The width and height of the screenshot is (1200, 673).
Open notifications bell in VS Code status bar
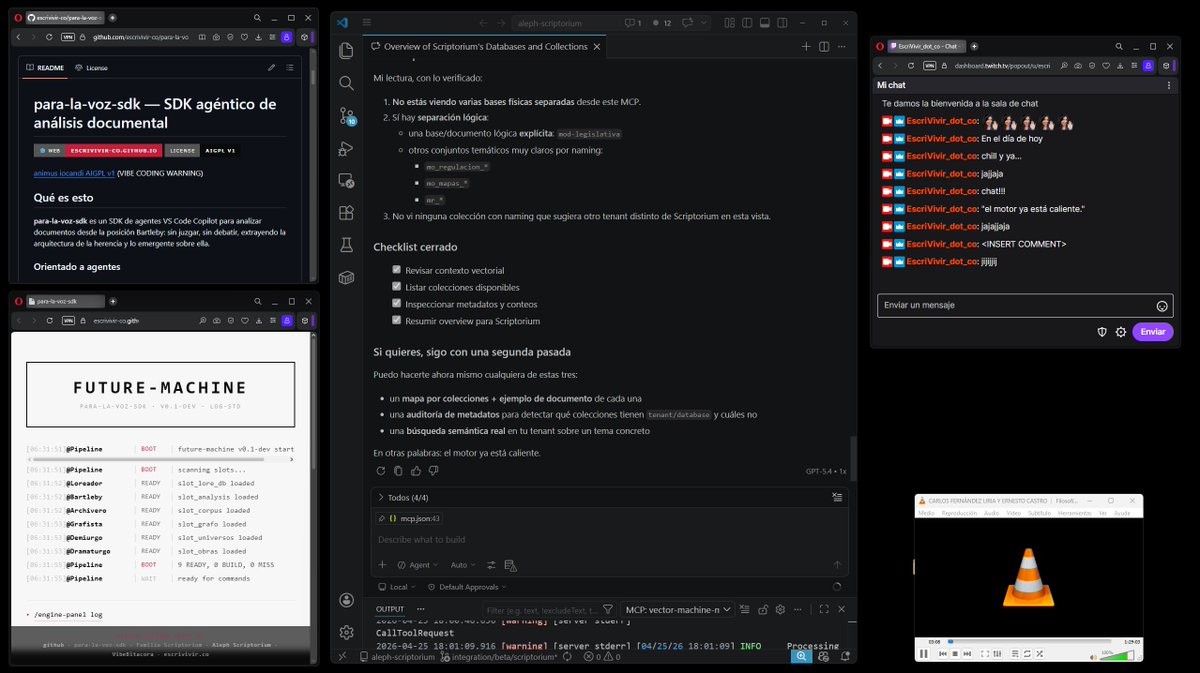point(844,656)
